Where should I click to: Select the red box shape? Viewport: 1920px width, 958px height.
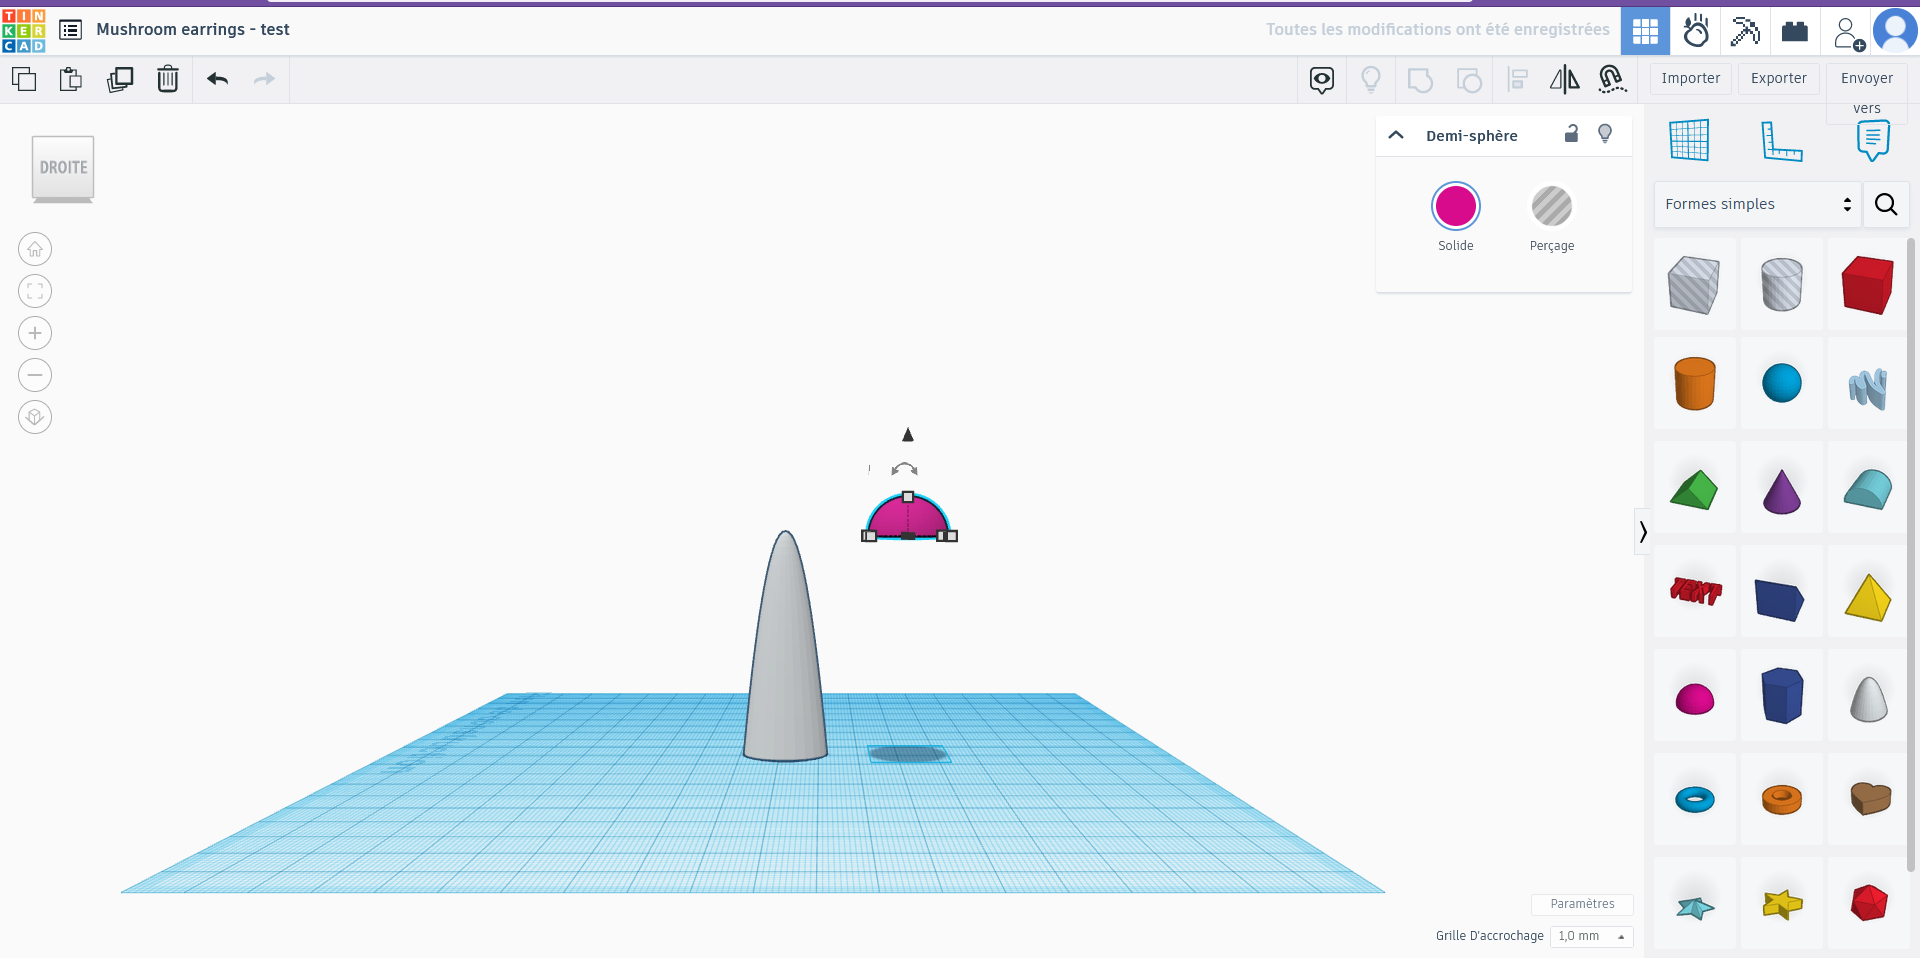1868,284
